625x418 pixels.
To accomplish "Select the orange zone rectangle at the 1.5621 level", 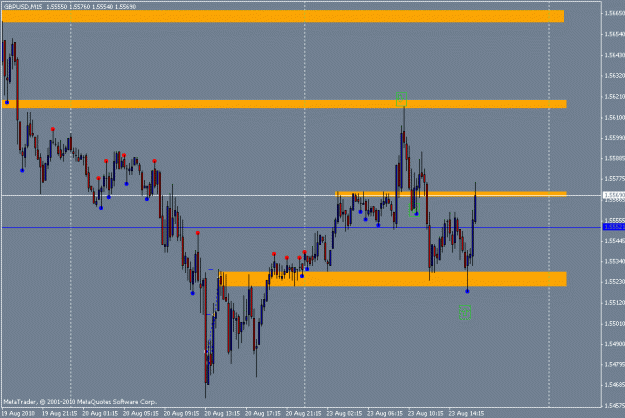I will click(284, 104).
